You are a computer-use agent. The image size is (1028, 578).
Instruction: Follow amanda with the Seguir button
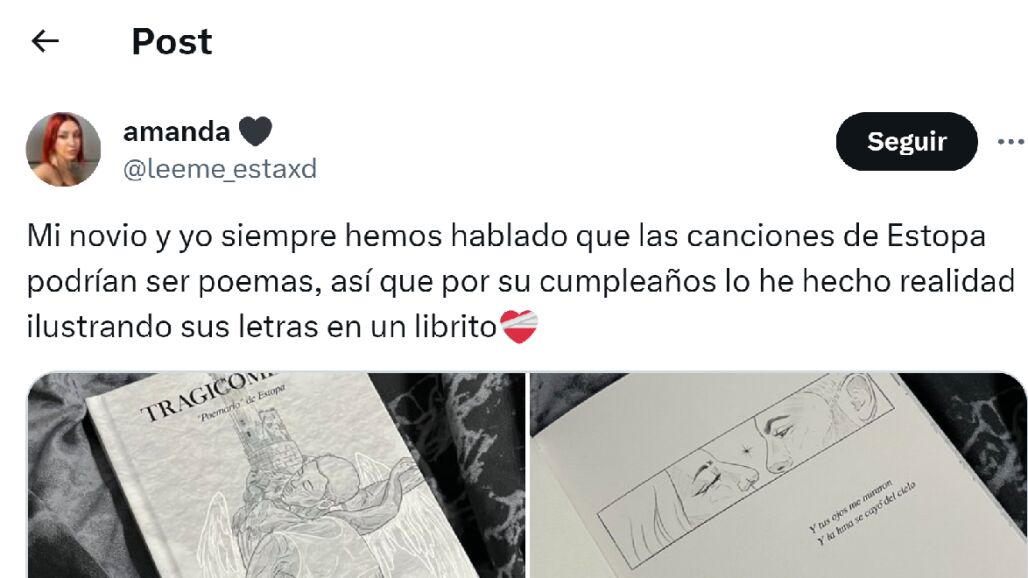point(907,142)
